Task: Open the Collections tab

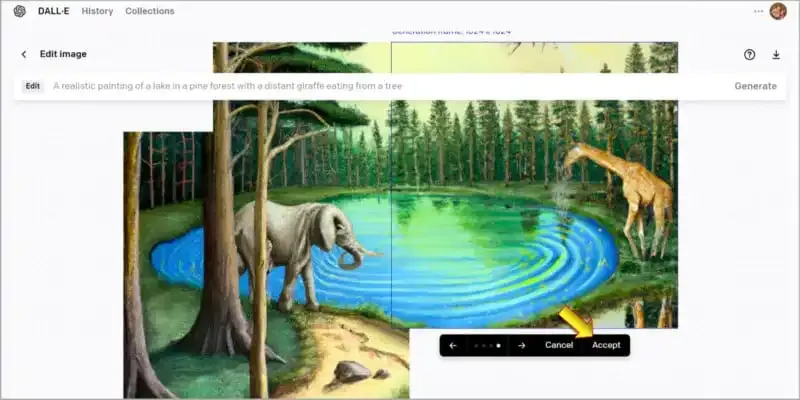Action: pos(149,11)
